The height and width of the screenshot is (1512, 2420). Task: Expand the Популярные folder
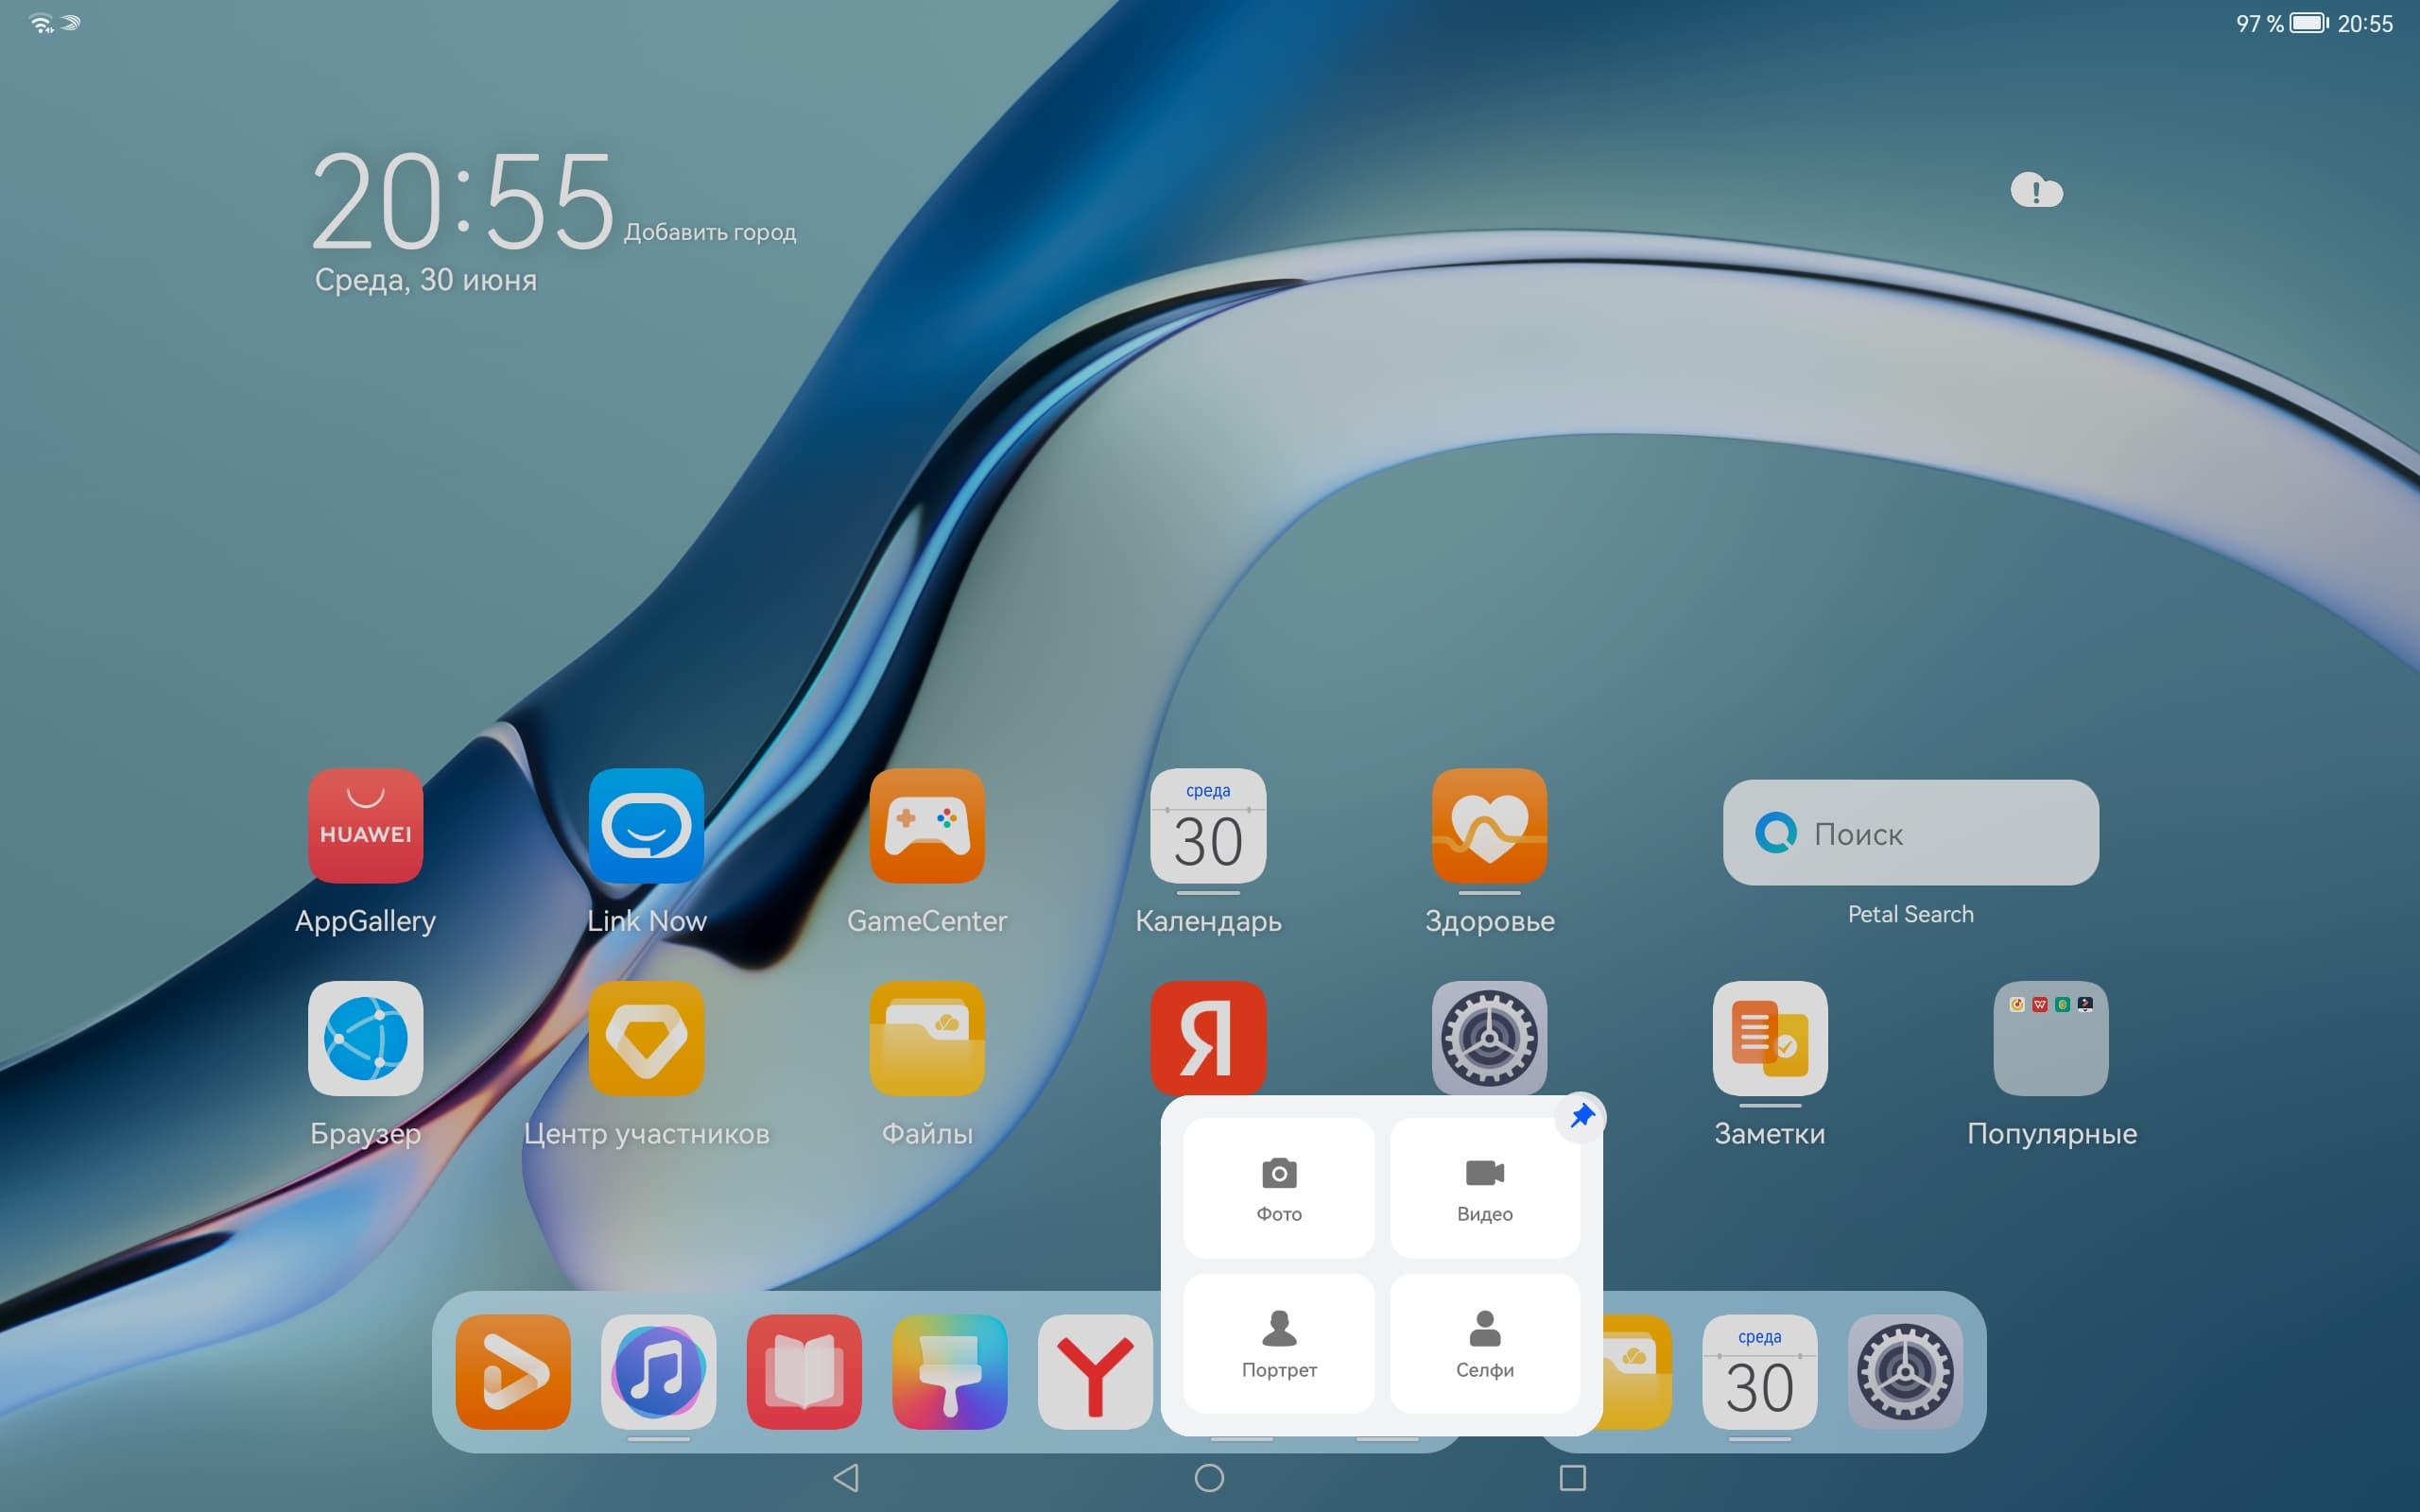2051,1038
